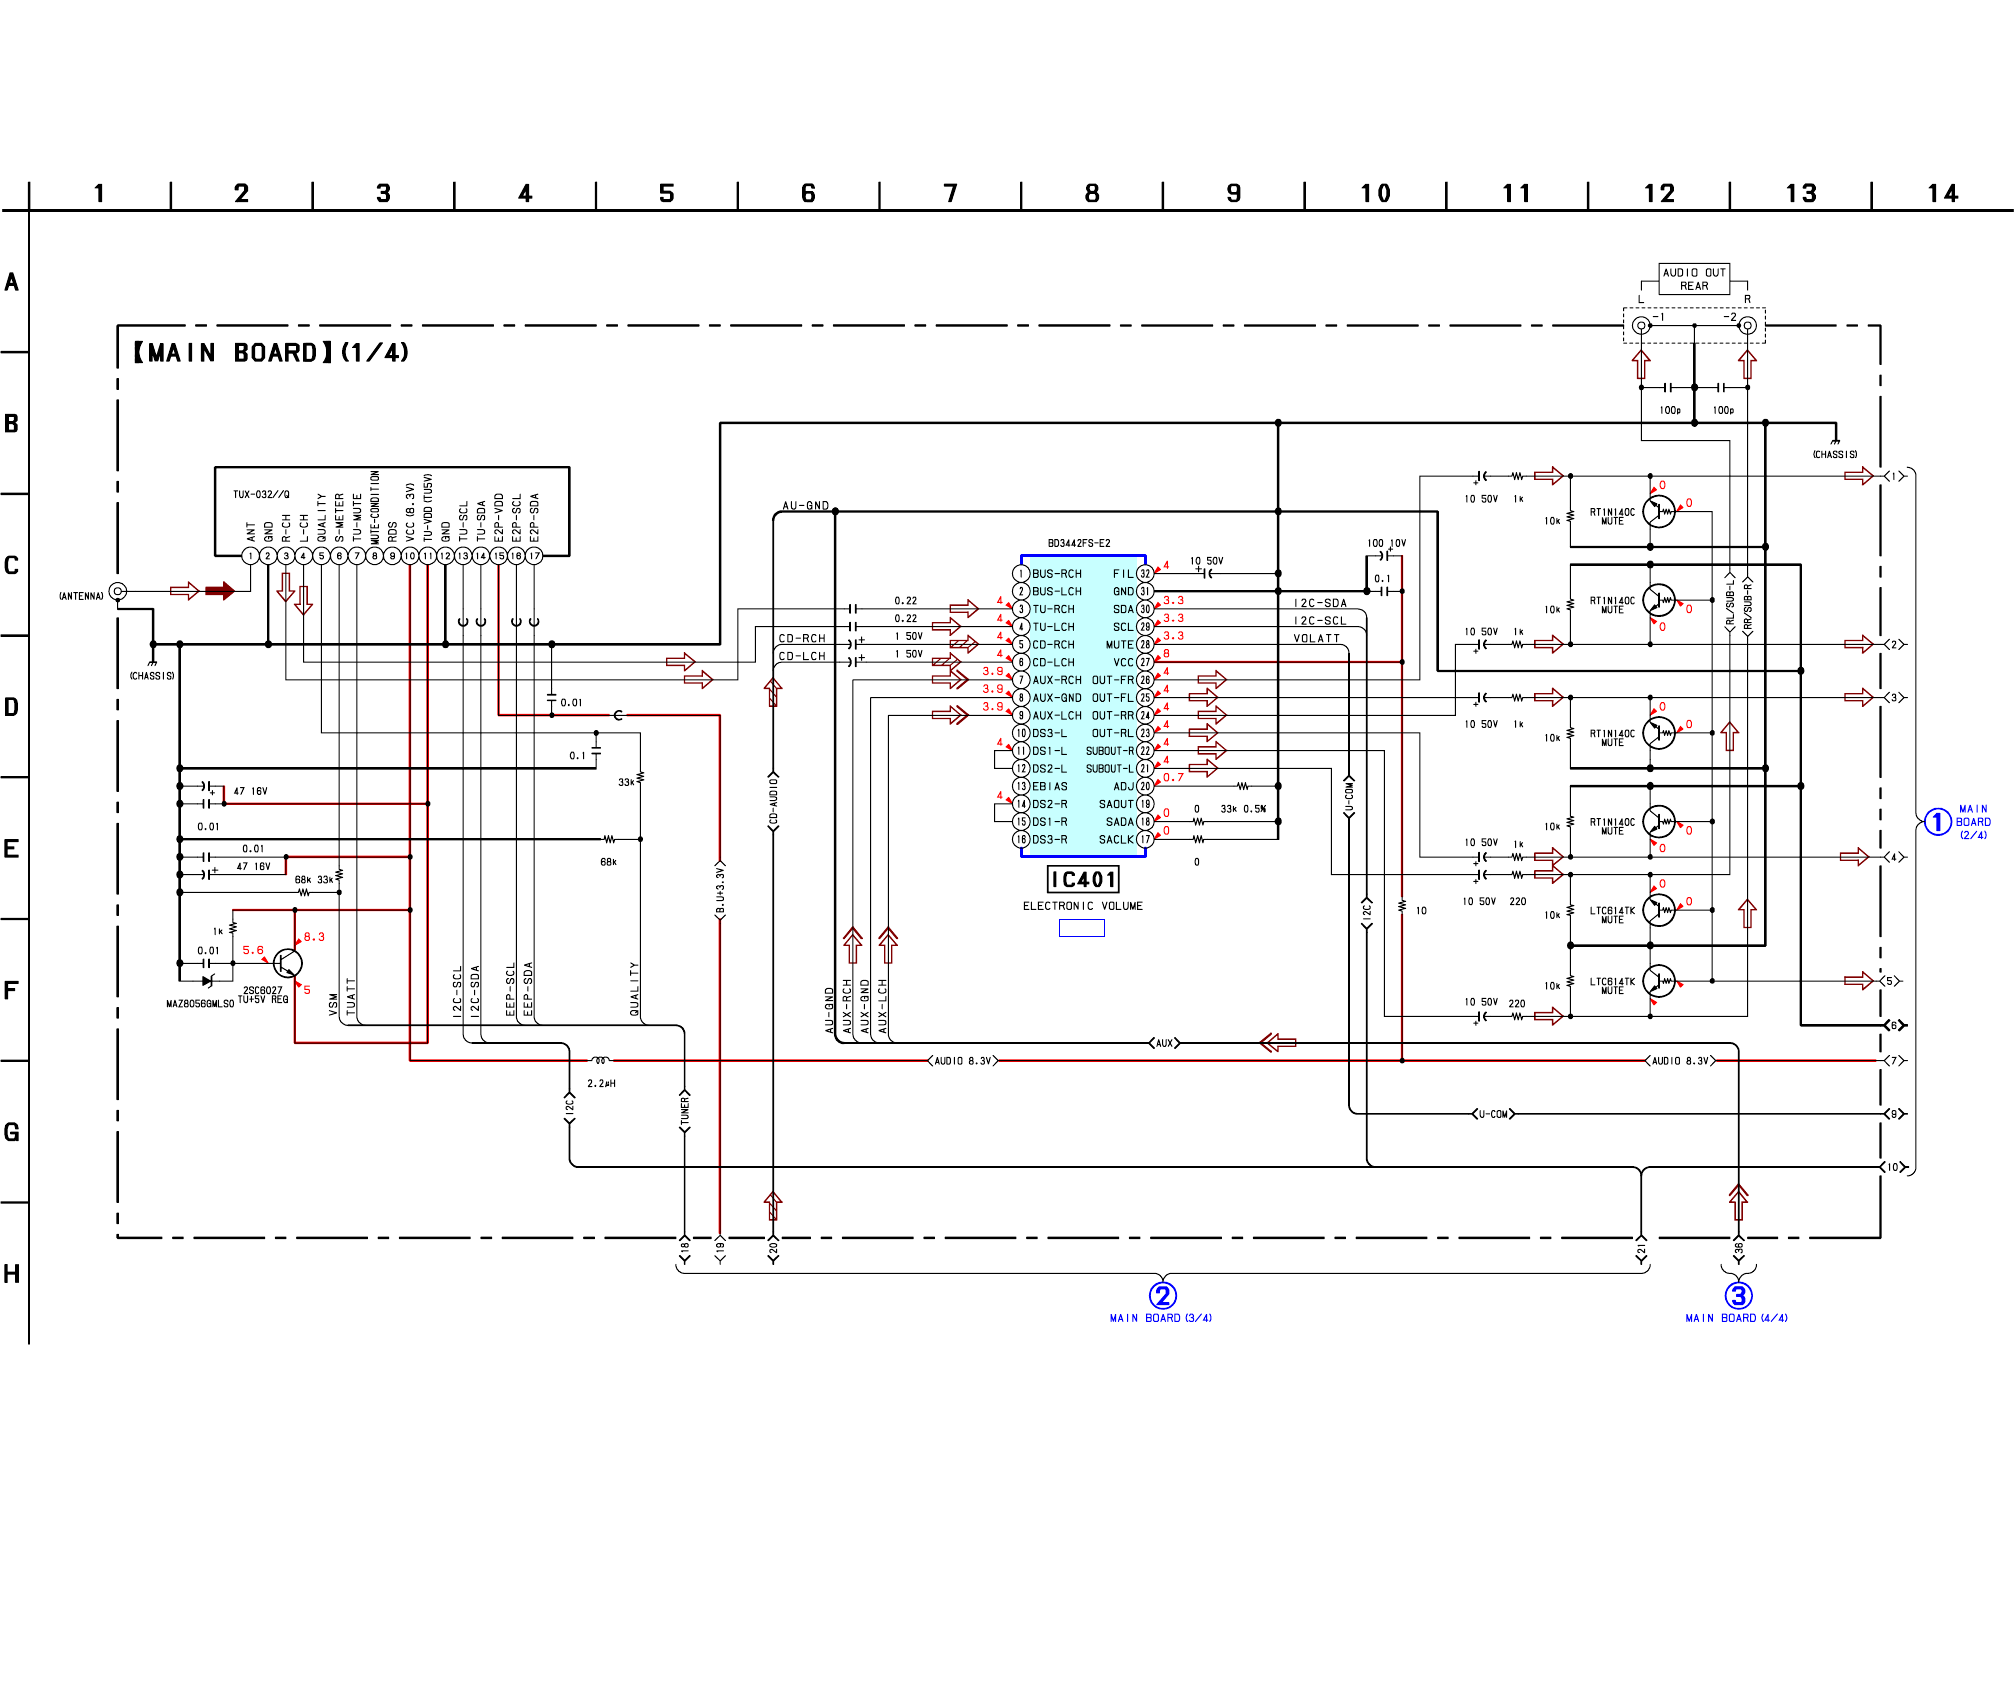Select pin 1 BUS-RCH on IC401

[x=1021, y=573]
